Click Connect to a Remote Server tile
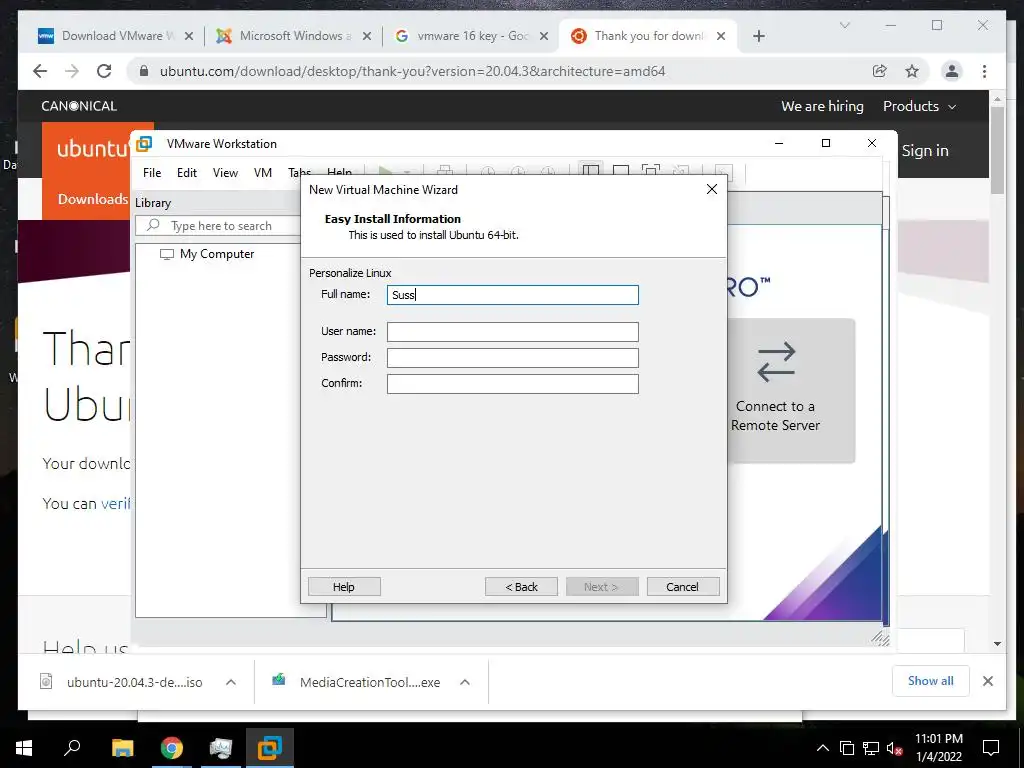The height and width of the screenshot is (768, 1024). 790,391
